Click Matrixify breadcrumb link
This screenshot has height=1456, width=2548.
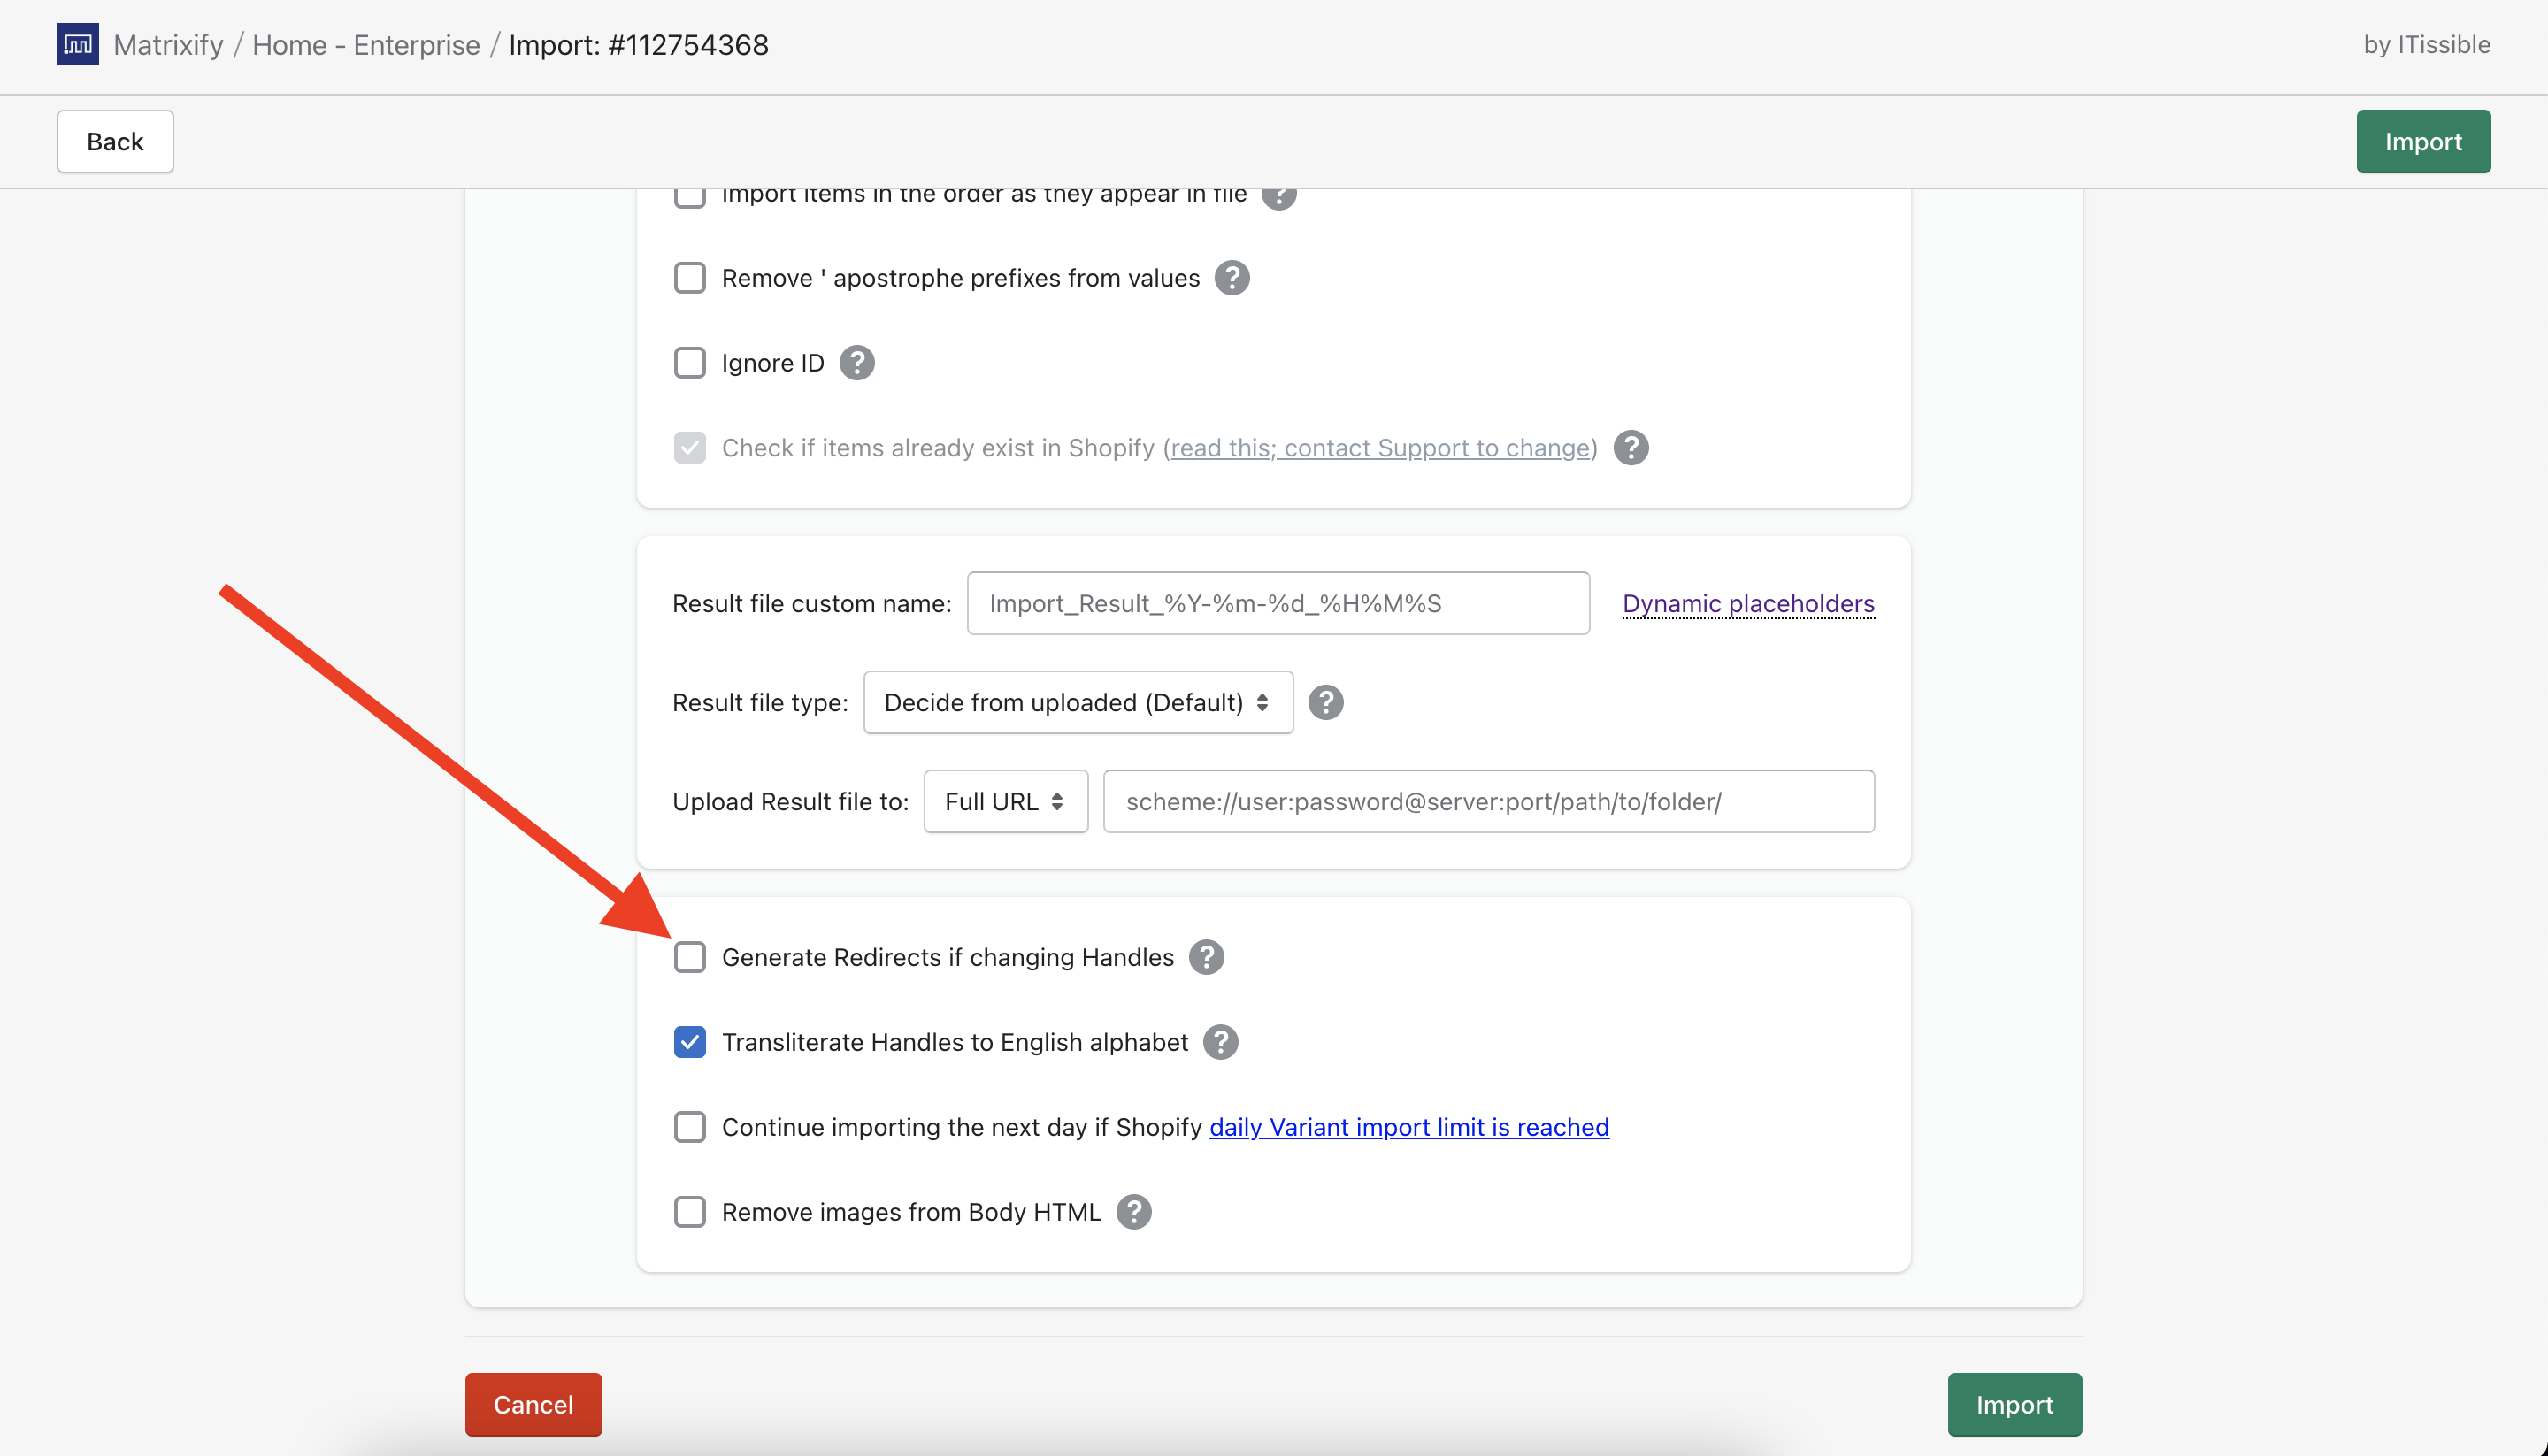coord(168,45)
